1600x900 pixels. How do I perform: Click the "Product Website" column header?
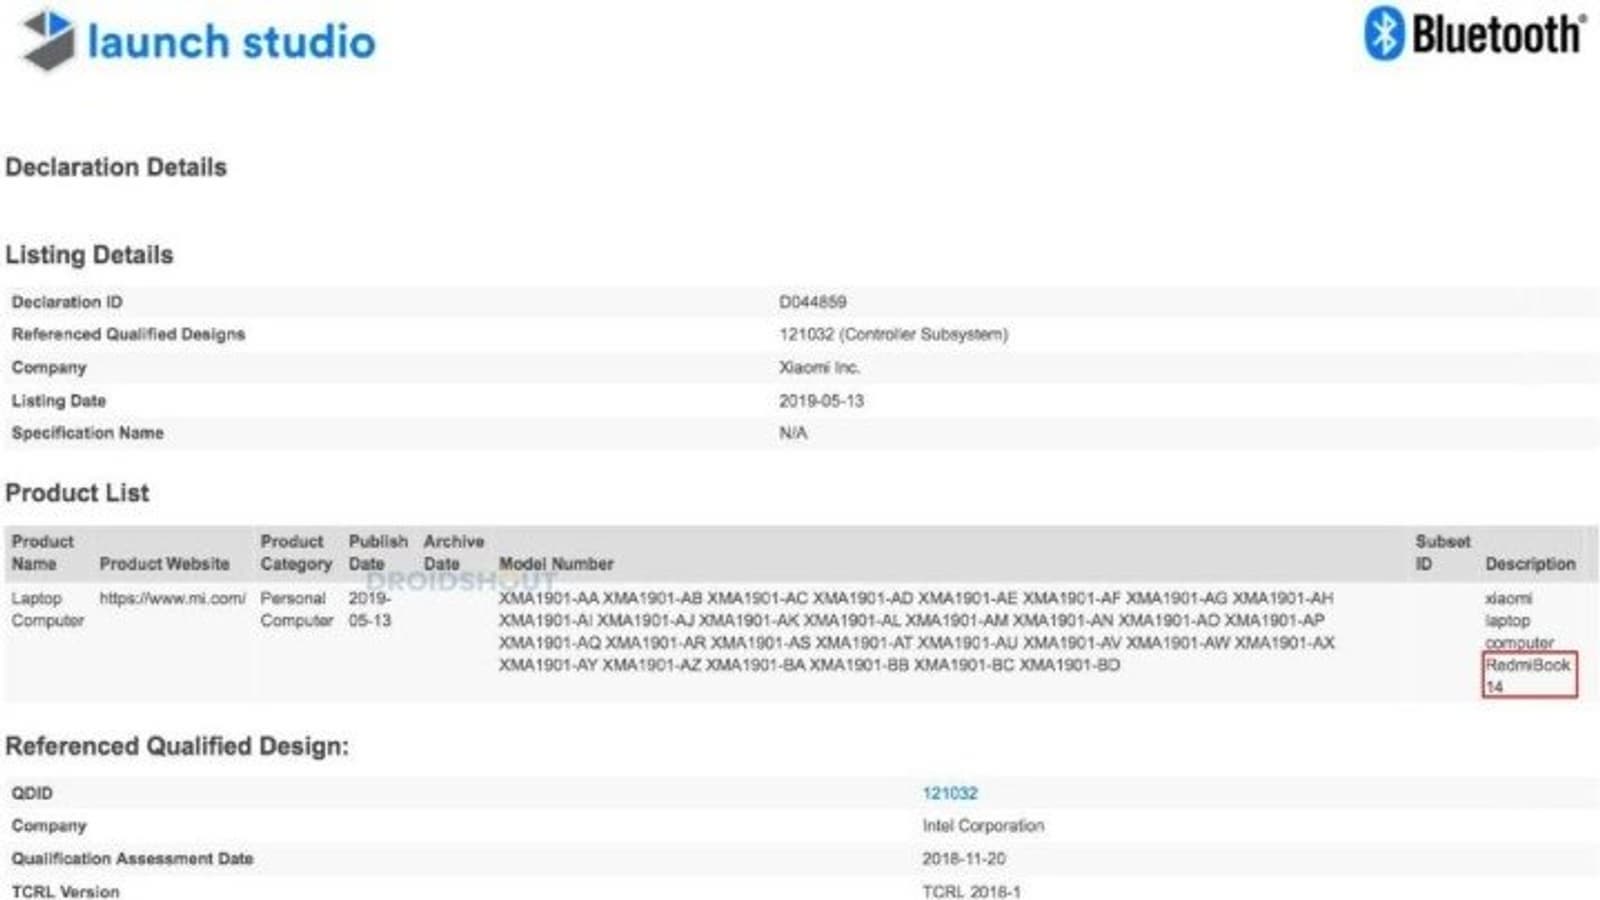[164, 564]
